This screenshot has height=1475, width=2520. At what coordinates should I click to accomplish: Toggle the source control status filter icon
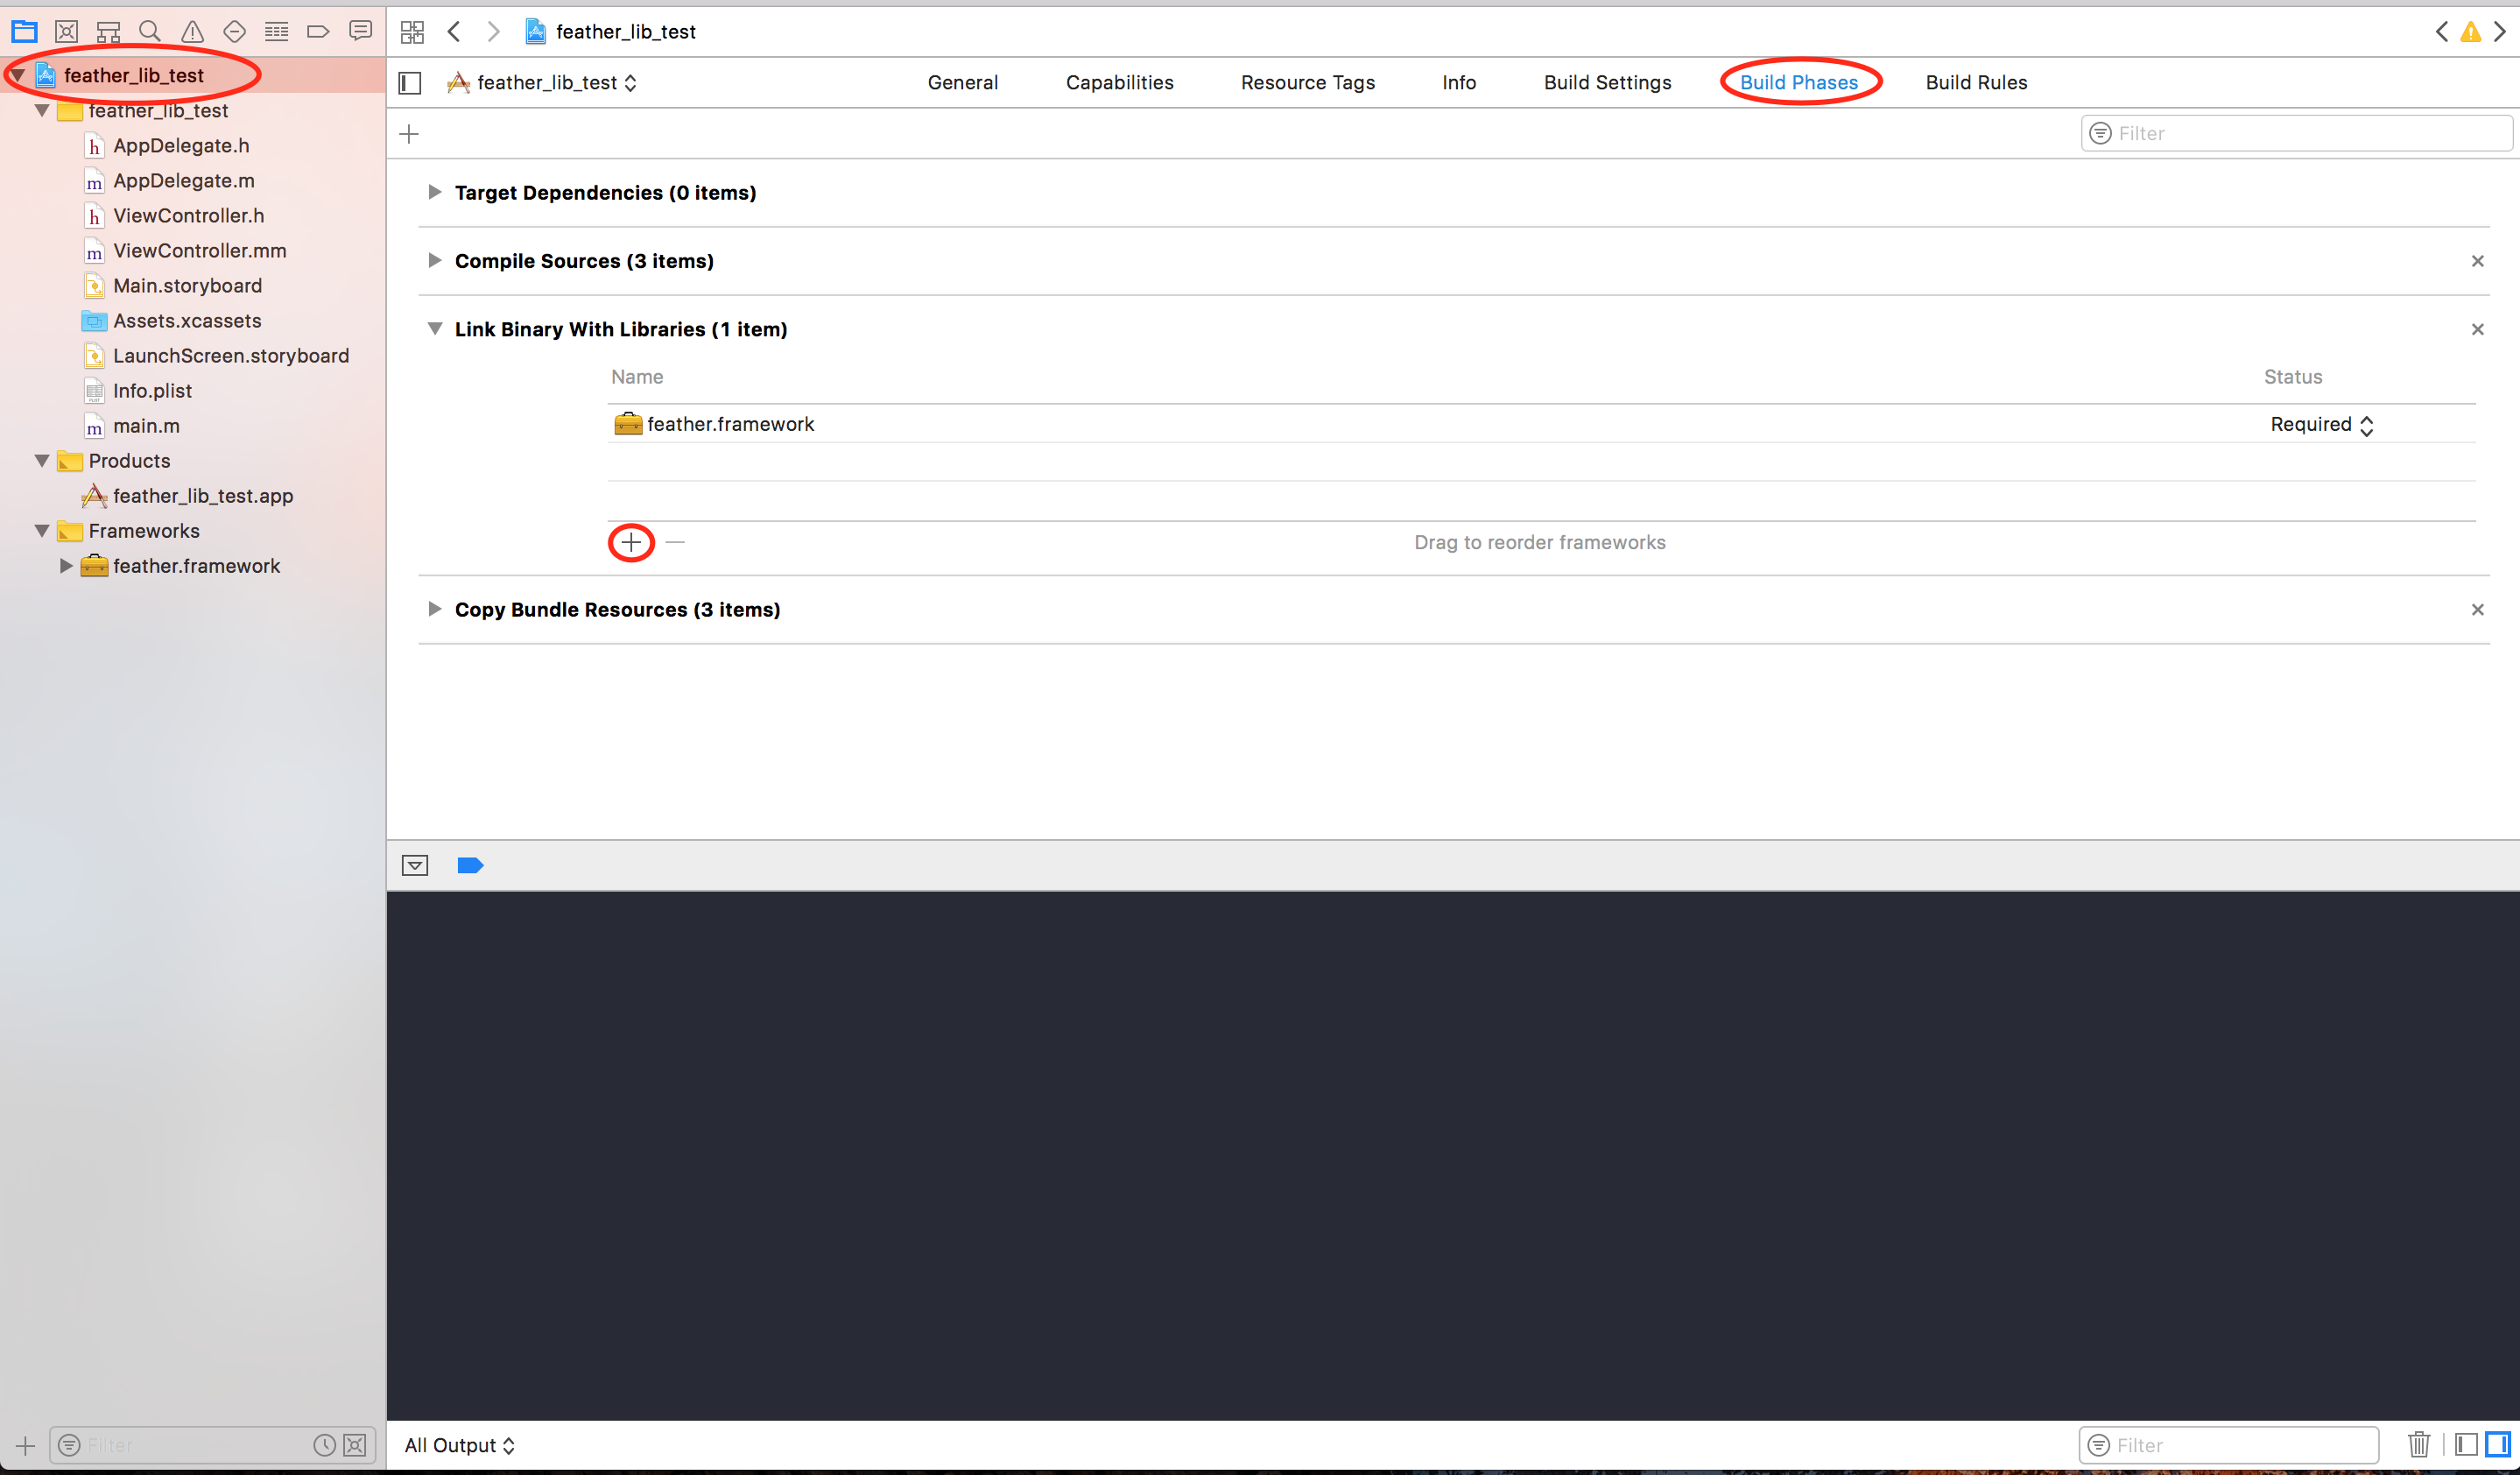(355, 1445)
